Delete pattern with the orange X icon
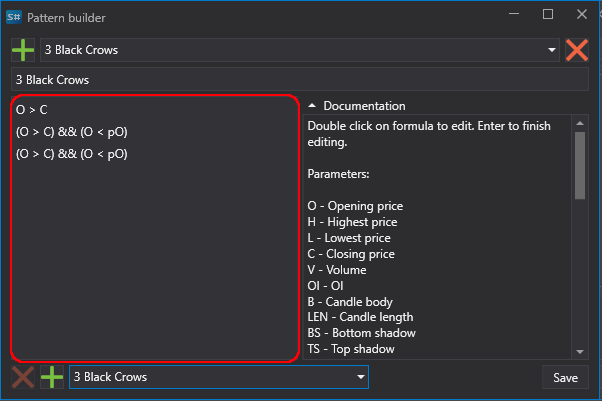The width and height of the screenshot is (602, 401). pyautogui.click(x=577, y=50)
